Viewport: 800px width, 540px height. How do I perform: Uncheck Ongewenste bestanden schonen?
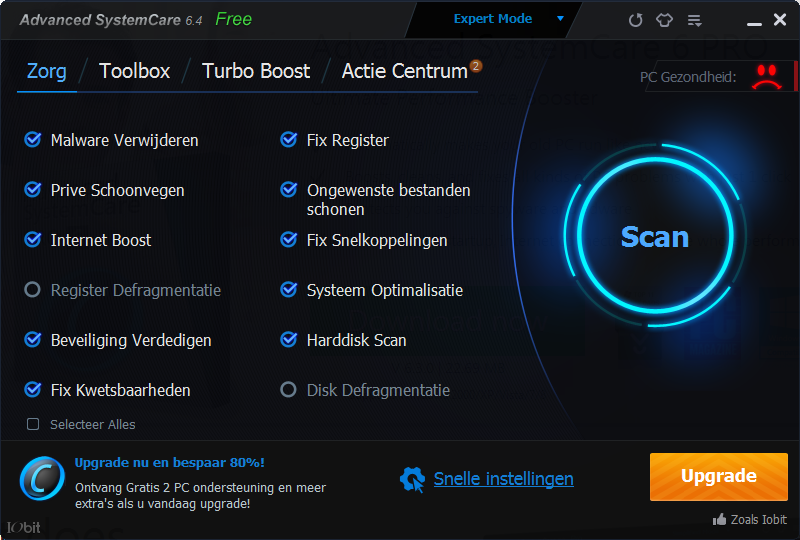tap(289, 189)
